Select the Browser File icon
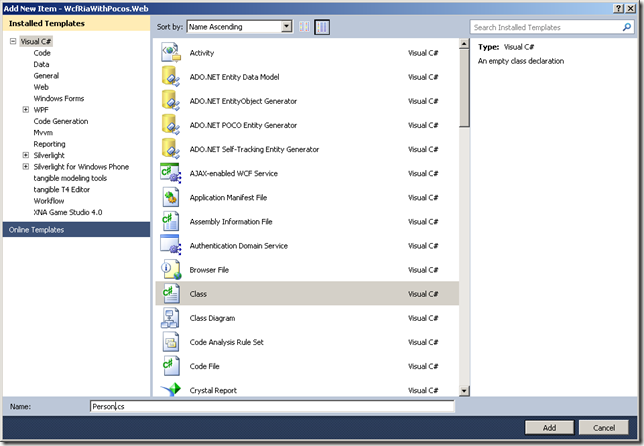 coord(171,270)
